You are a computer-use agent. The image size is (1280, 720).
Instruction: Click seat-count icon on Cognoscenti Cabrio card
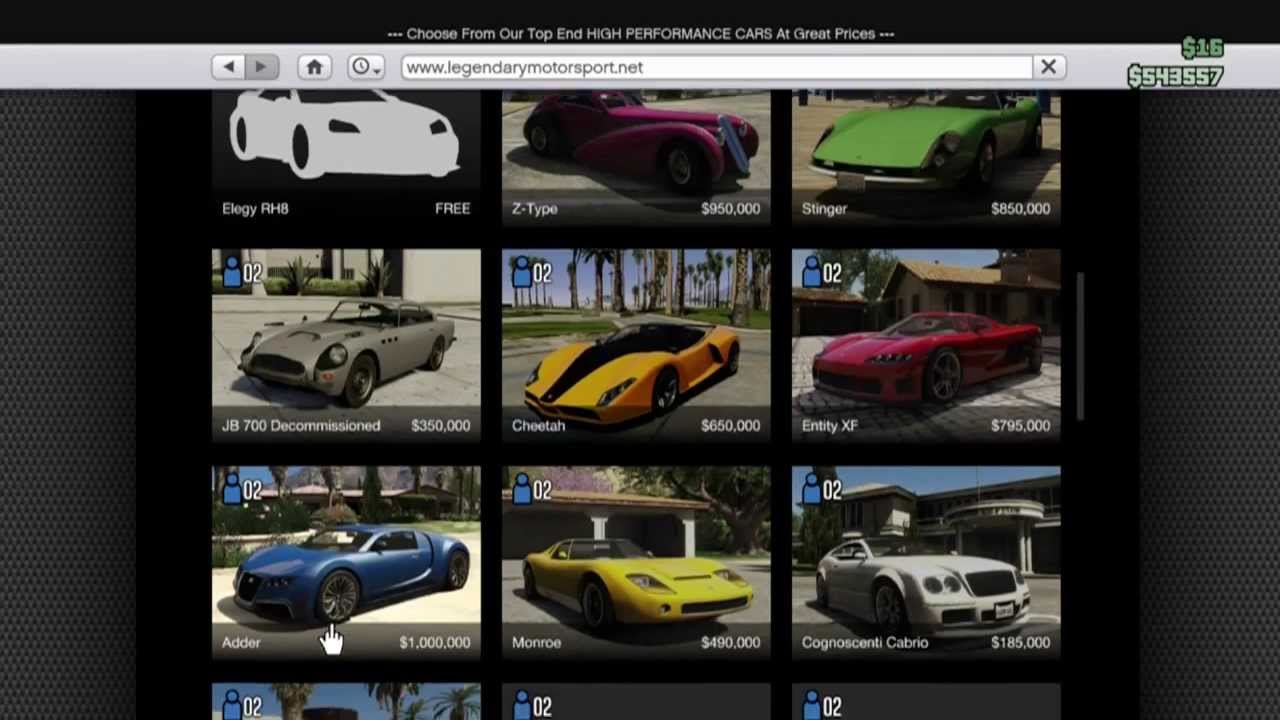[821, 490]
